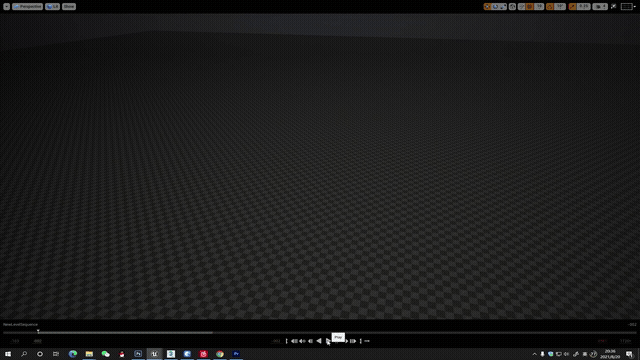Open the Lit view mode menu
The width and height of the screenshot is (640, 360).
[53, 7]
